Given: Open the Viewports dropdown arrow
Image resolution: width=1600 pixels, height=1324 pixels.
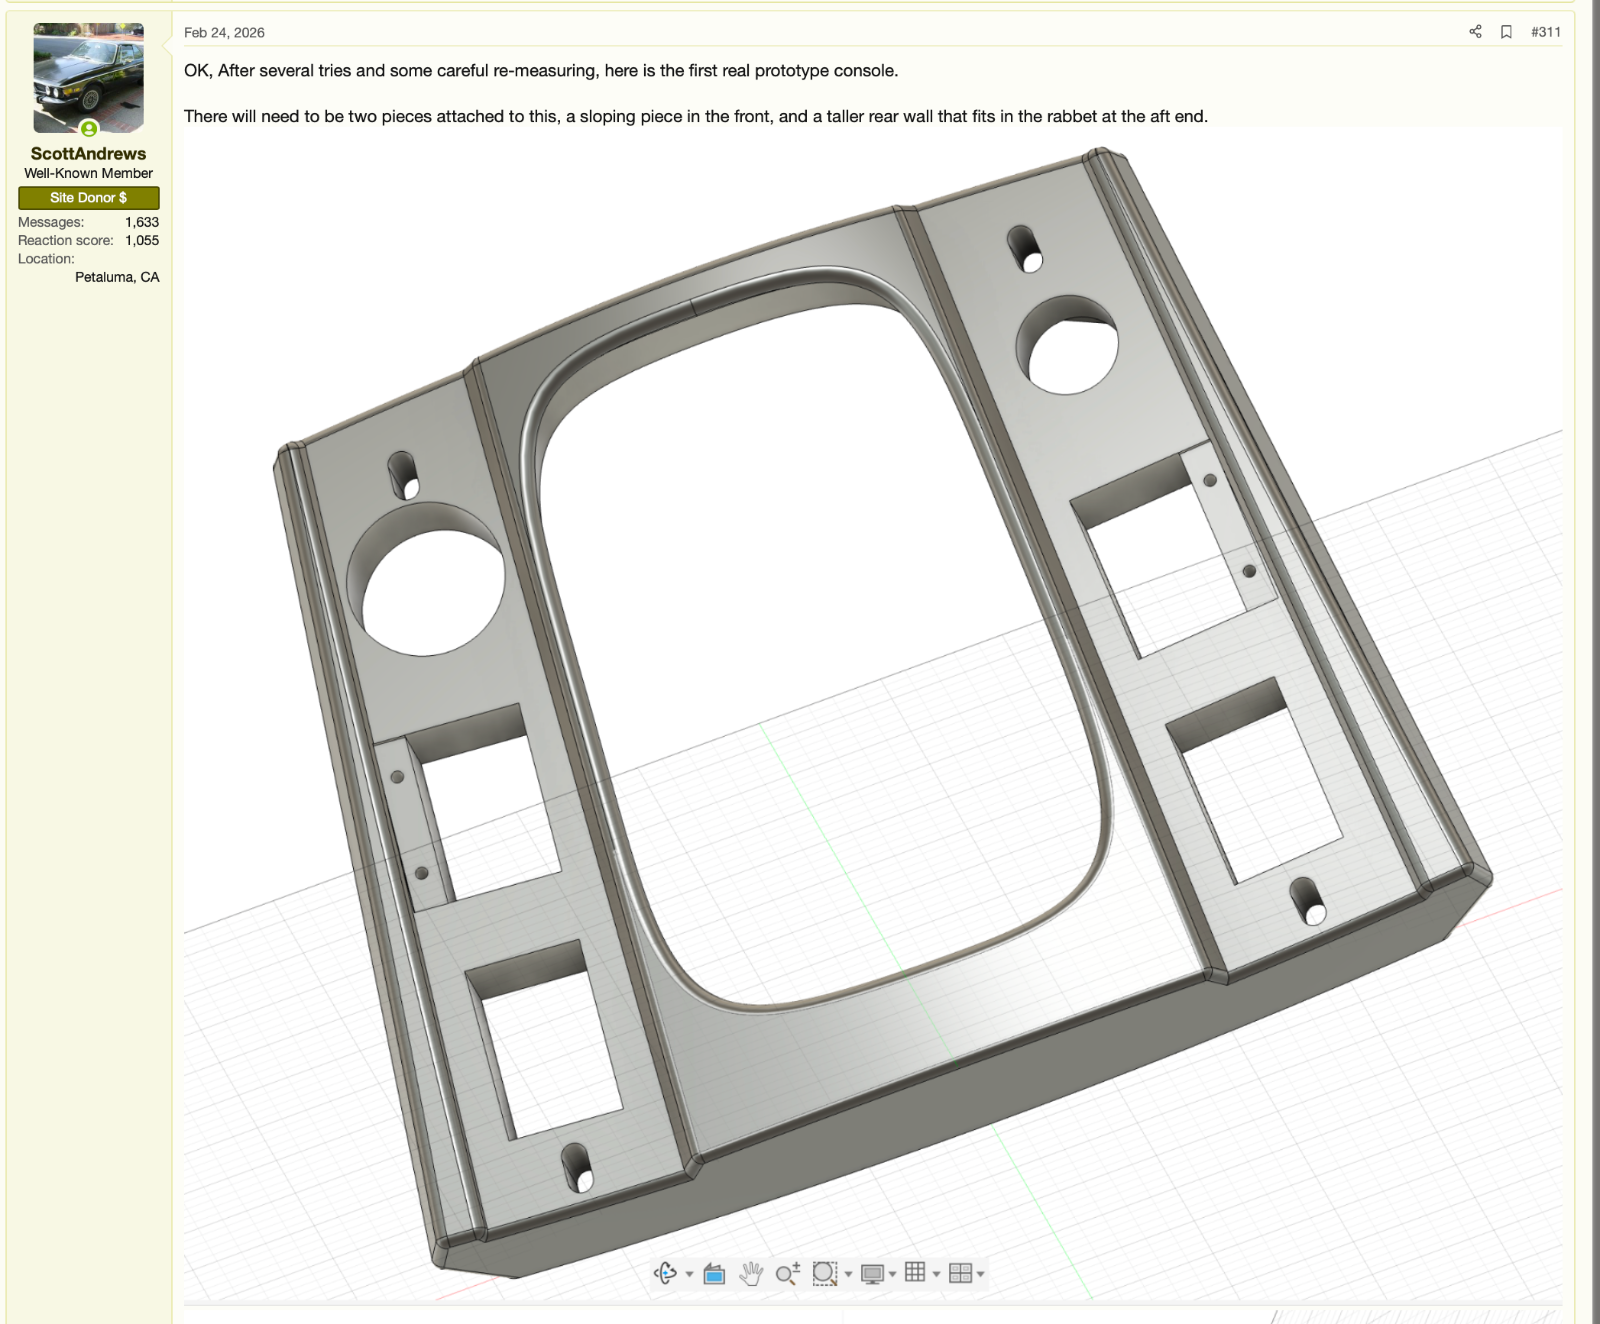Looking at the screenshot, I should point(980,1274).
